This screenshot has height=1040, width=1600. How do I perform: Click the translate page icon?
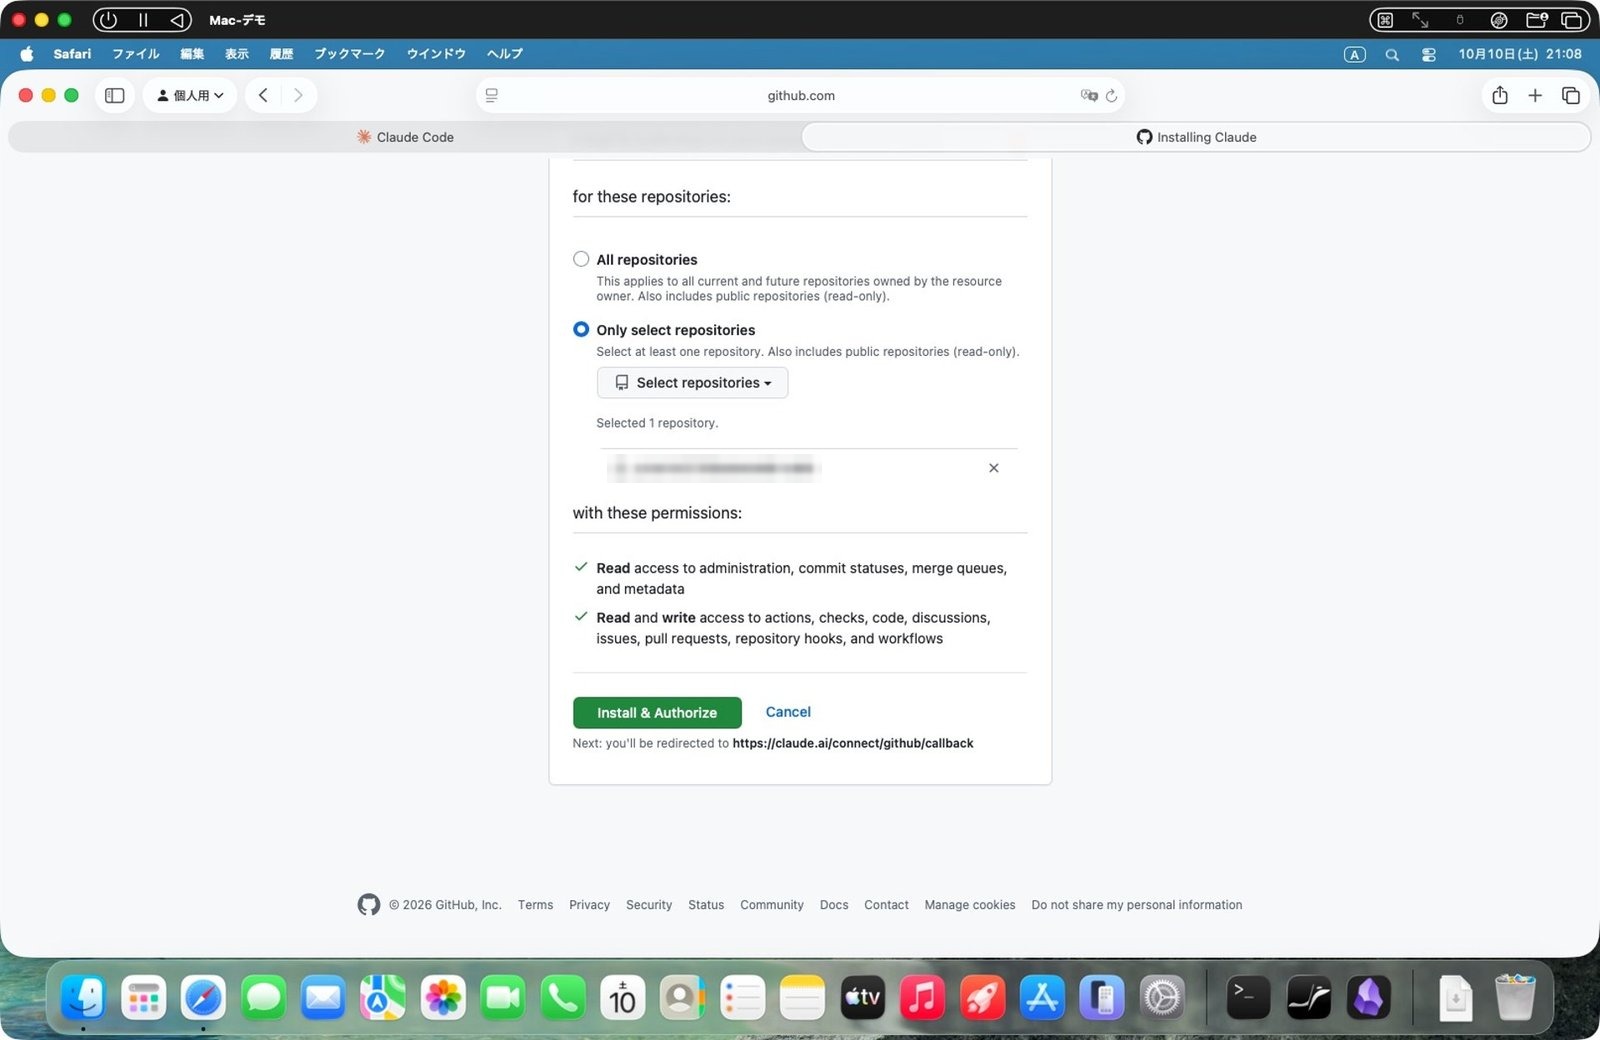click(x=1089, y=95)
